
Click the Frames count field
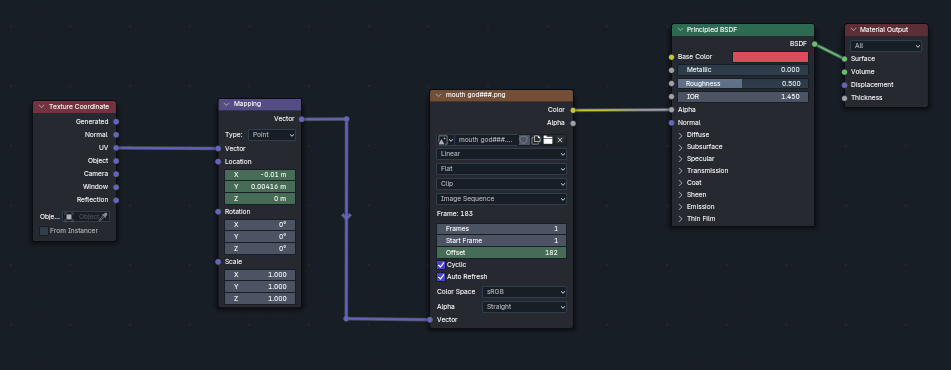[502, 229]
